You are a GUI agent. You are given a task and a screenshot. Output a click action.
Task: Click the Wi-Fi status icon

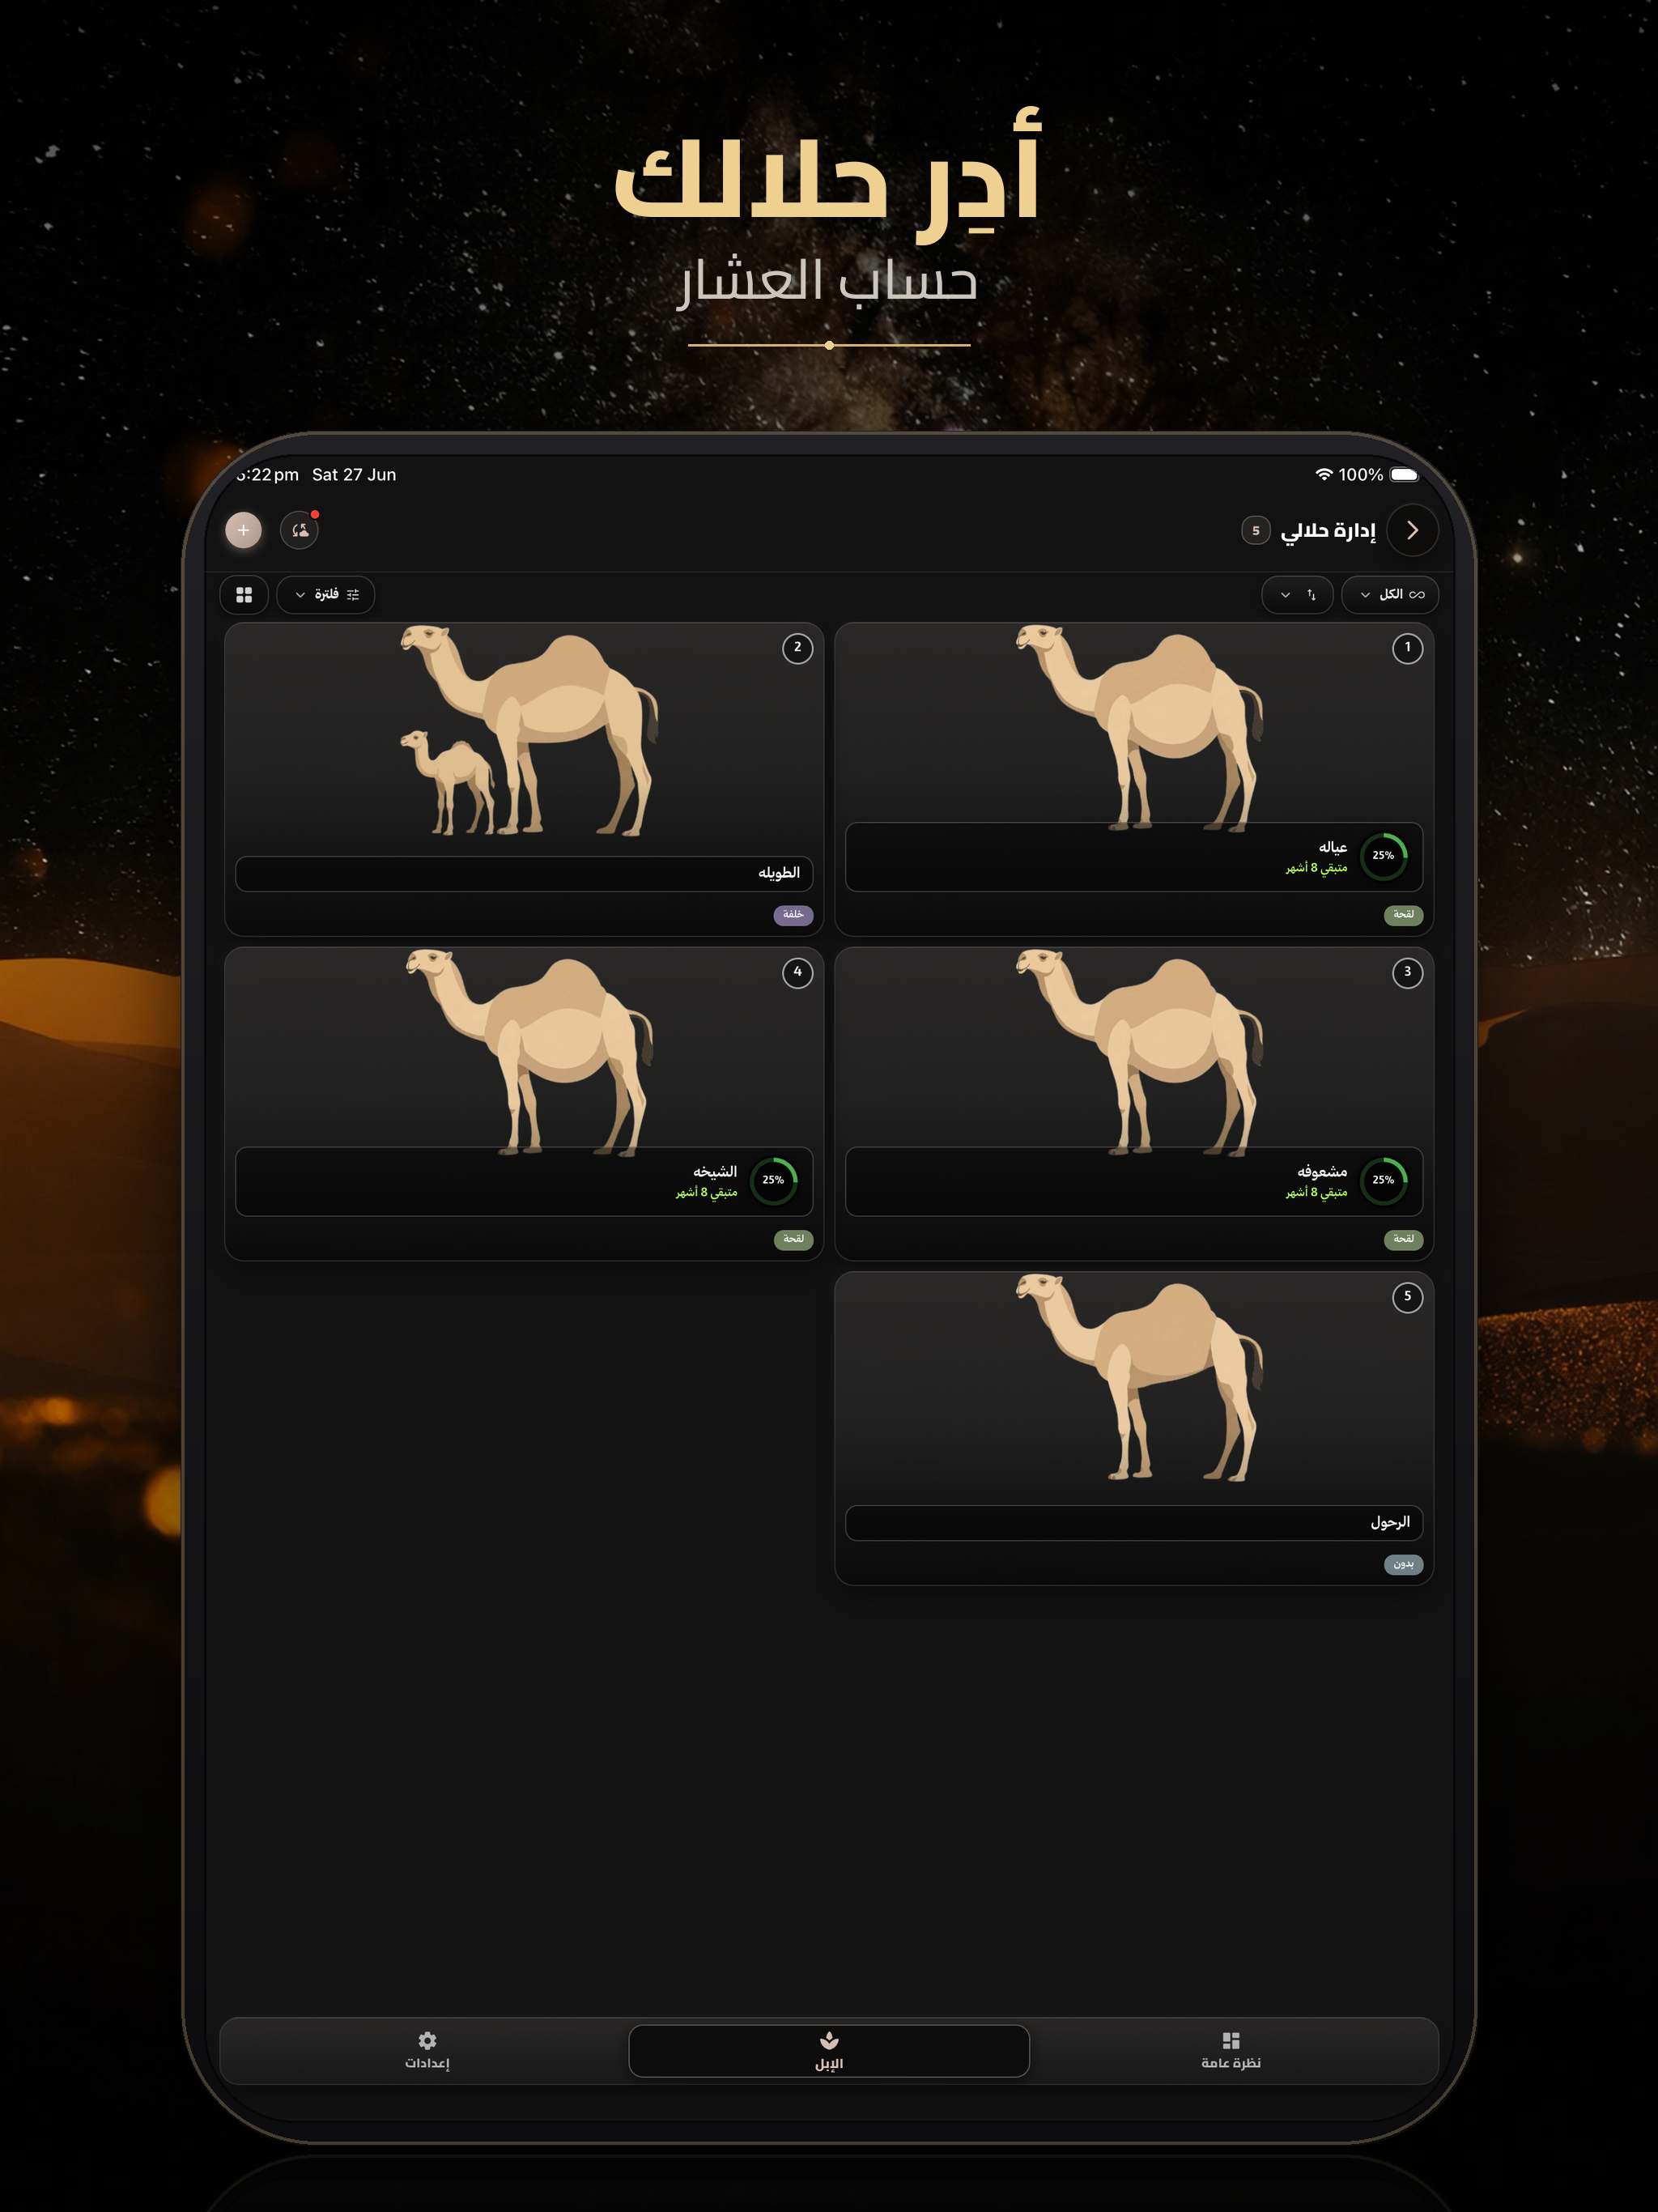[1324, 475]
